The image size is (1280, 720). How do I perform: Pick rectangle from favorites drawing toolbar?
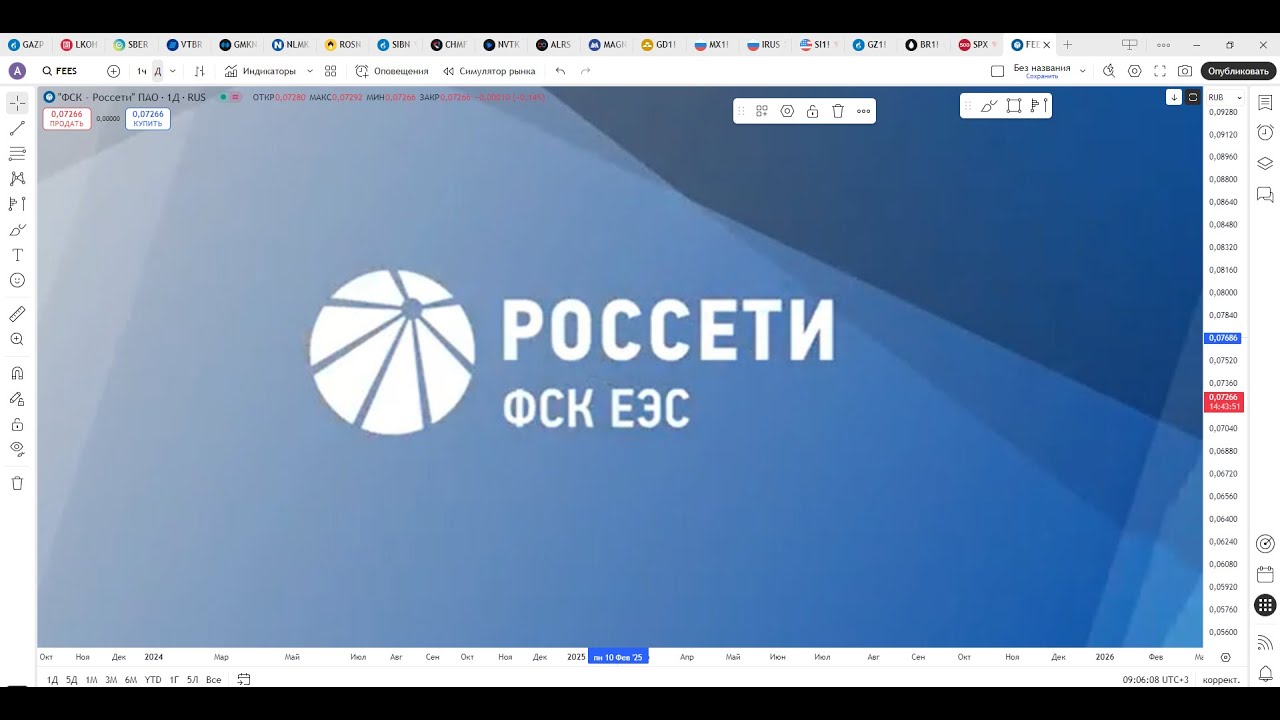coord(1014,105)
